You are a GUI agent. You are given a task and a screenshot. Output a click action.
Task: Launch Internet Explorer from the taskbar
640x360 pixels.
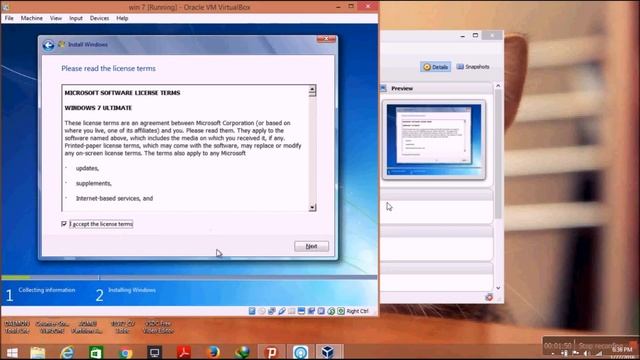[x=67, y=352]
